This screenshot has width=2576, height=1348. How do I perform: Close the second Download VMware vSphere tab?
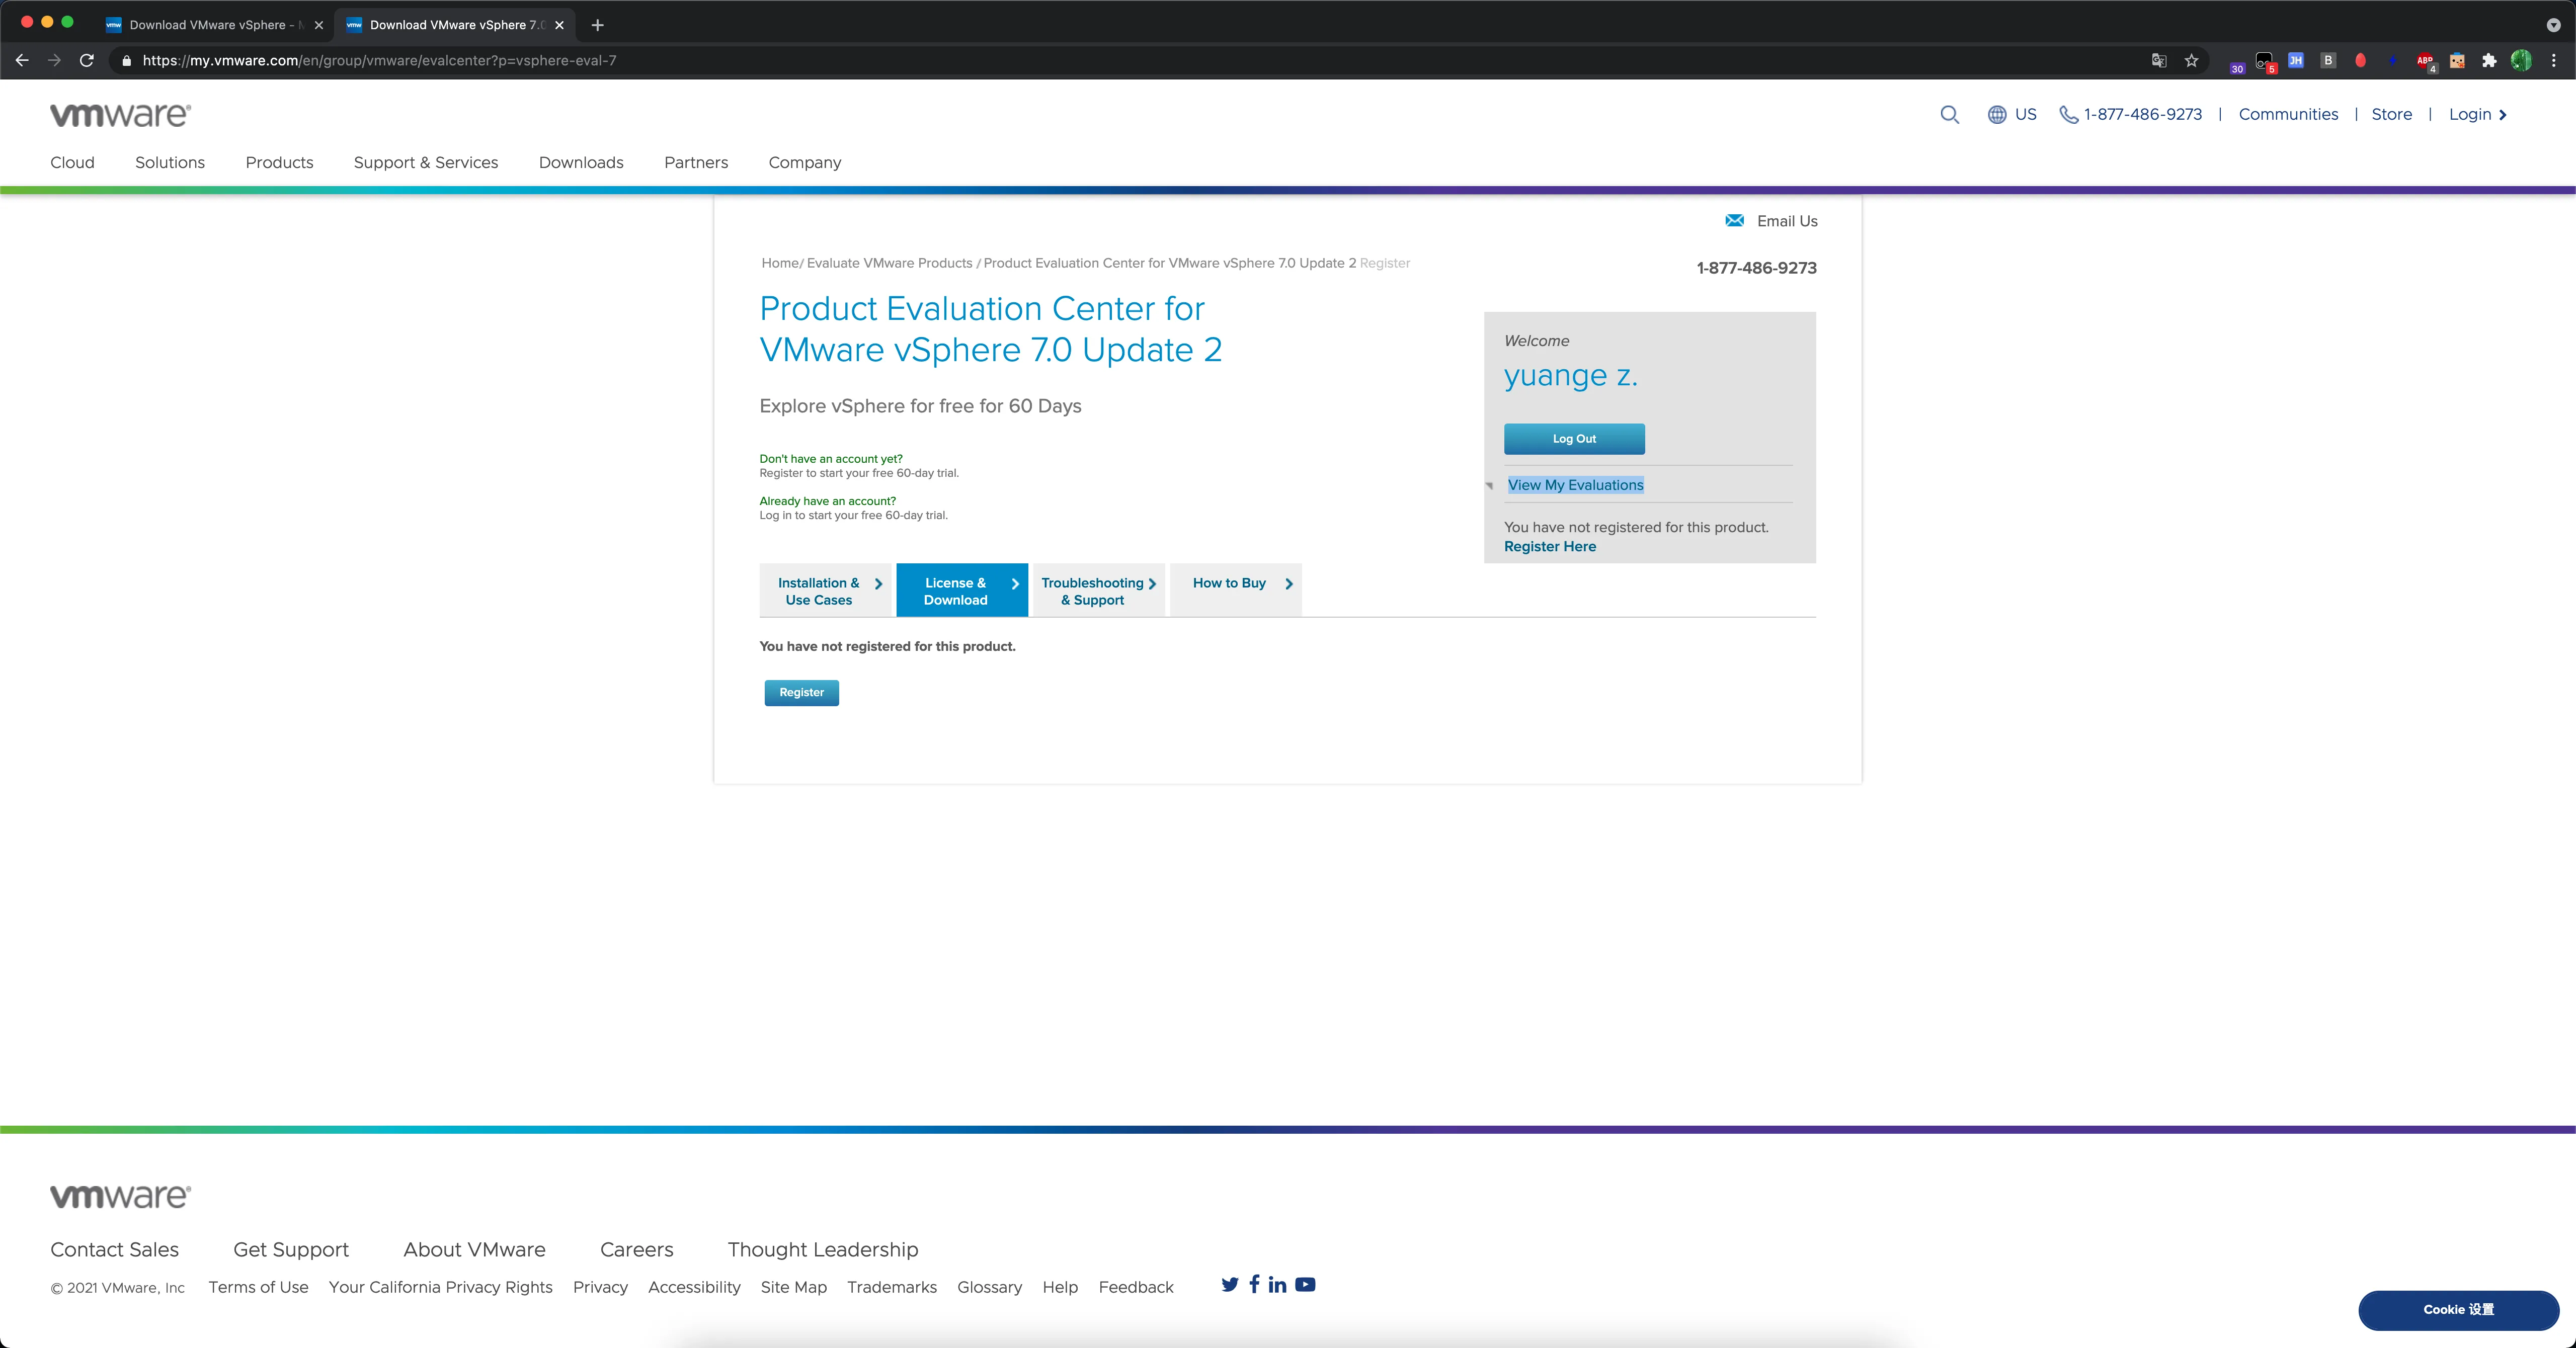tap(559, 25)
